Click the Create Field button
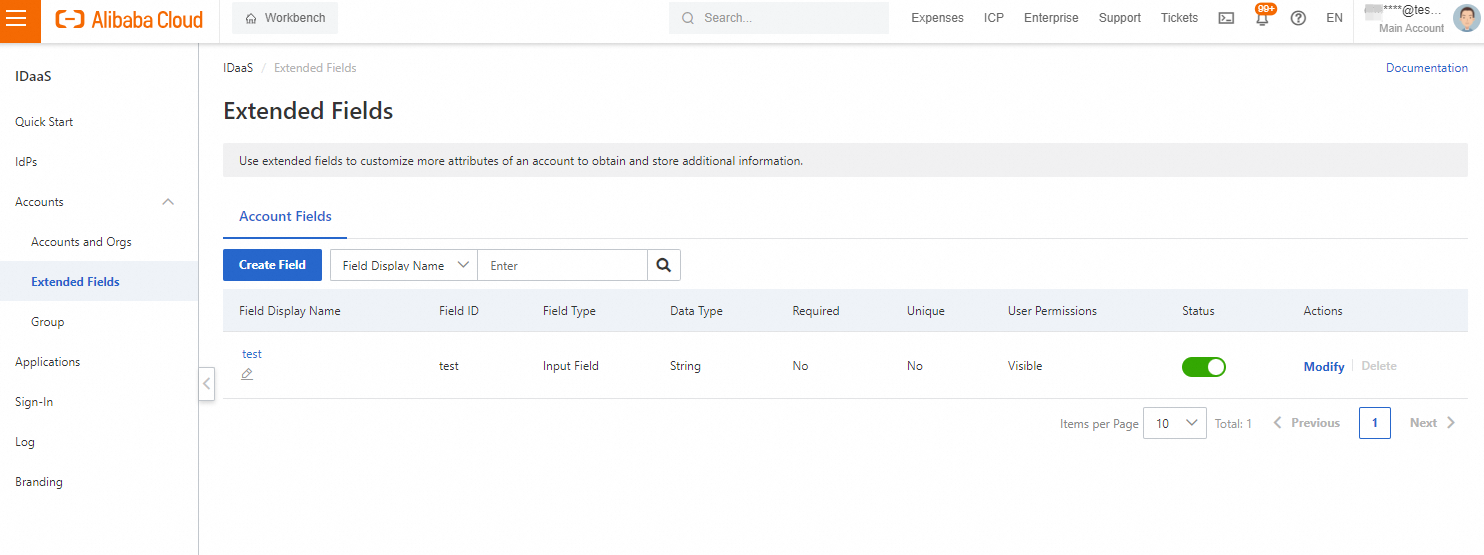Viewport: 1484px width, 555px height. pyautogui.click(x=272, y=265)
